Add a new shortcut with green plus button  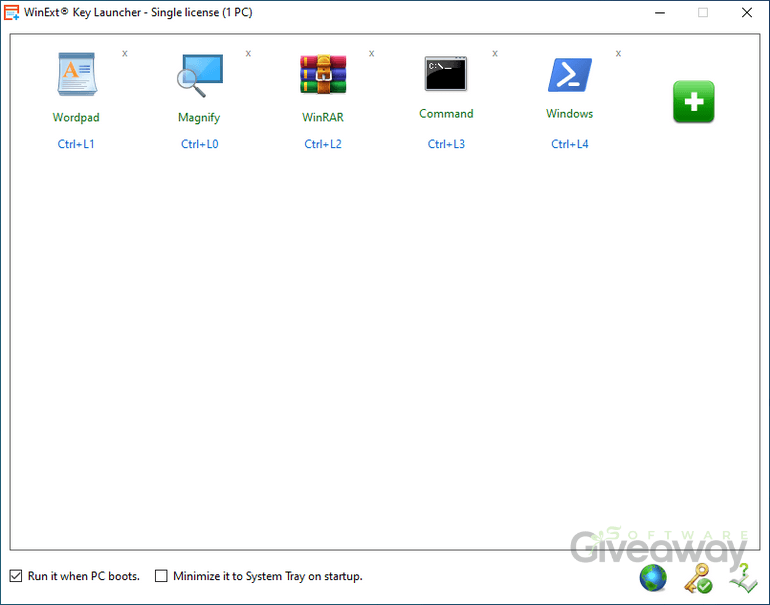coord(693,101)
